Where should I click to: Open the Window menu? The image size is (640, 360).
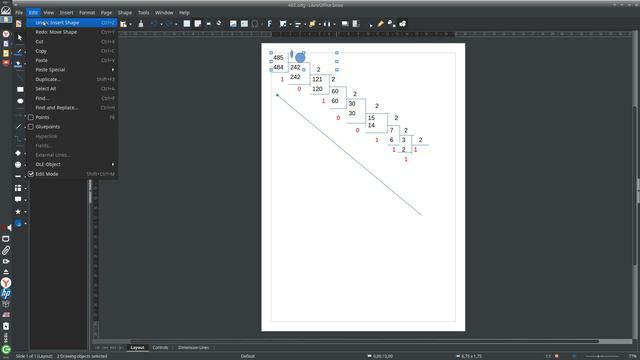click(x=164, y=13)
